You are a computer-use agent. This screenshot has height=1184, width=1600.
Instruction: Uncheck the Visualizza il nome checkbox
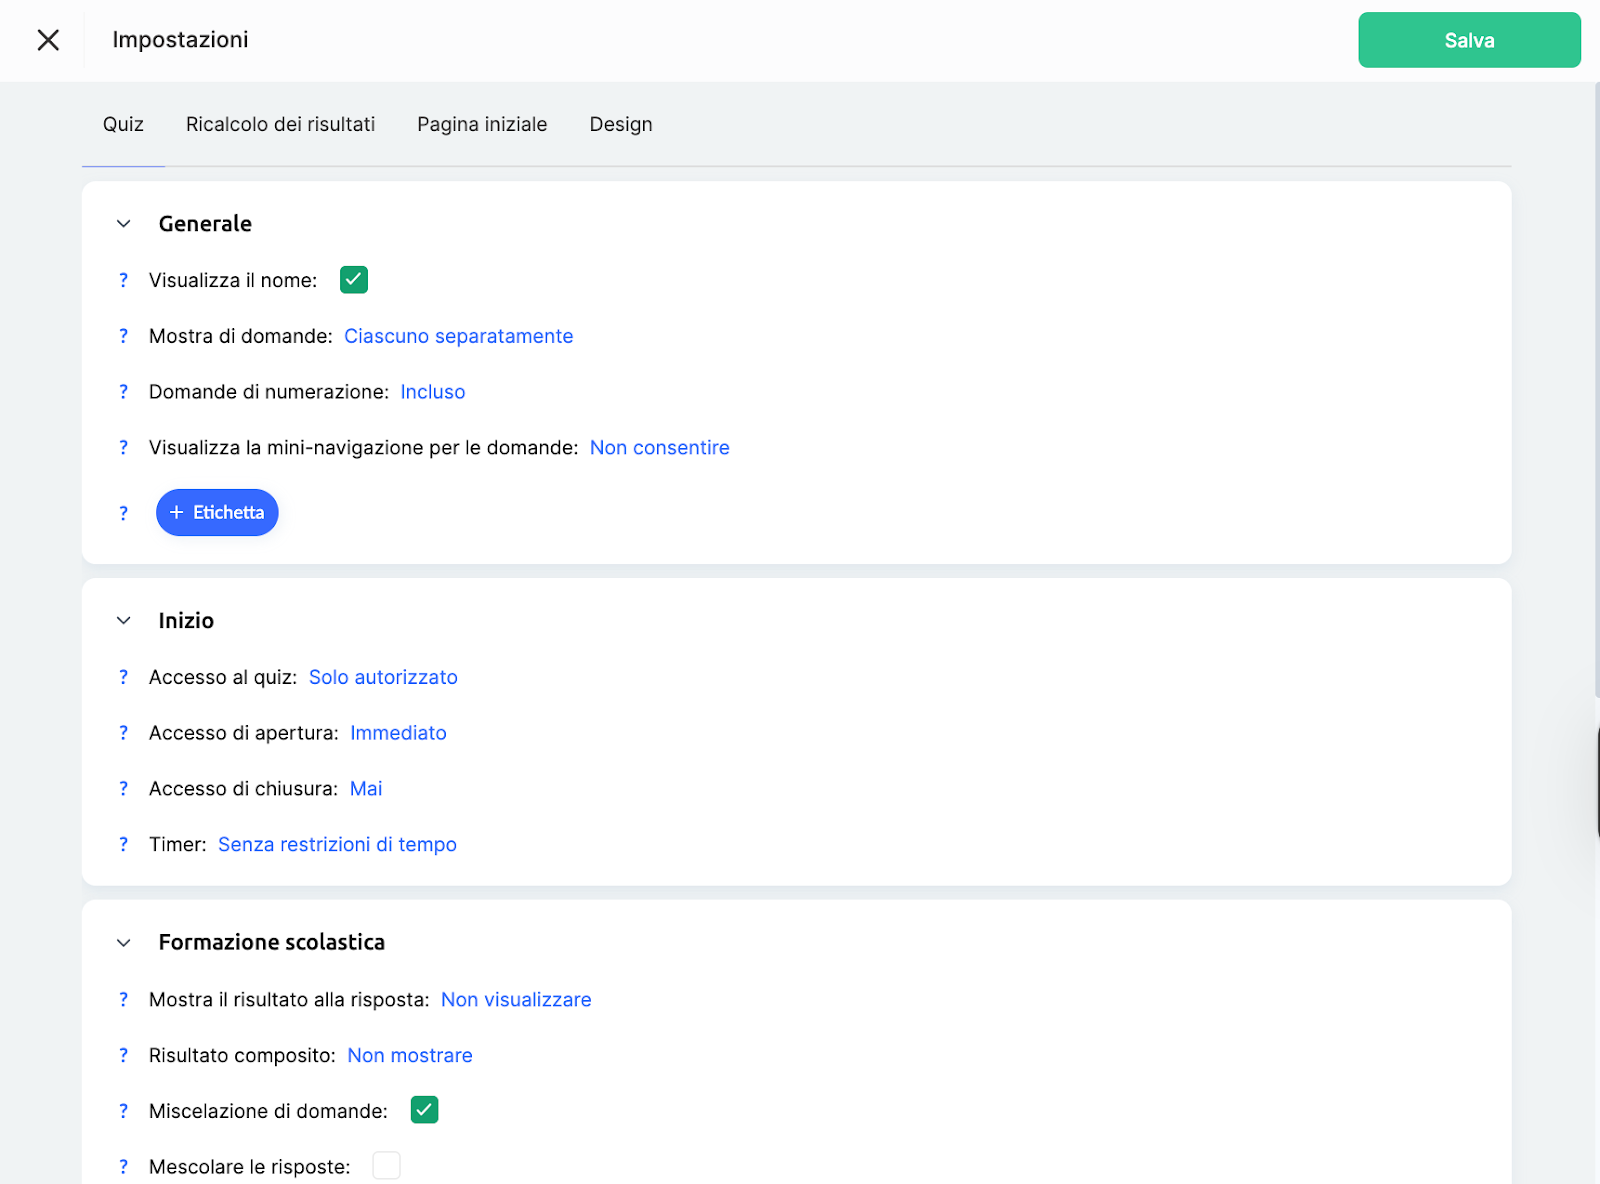354,280
